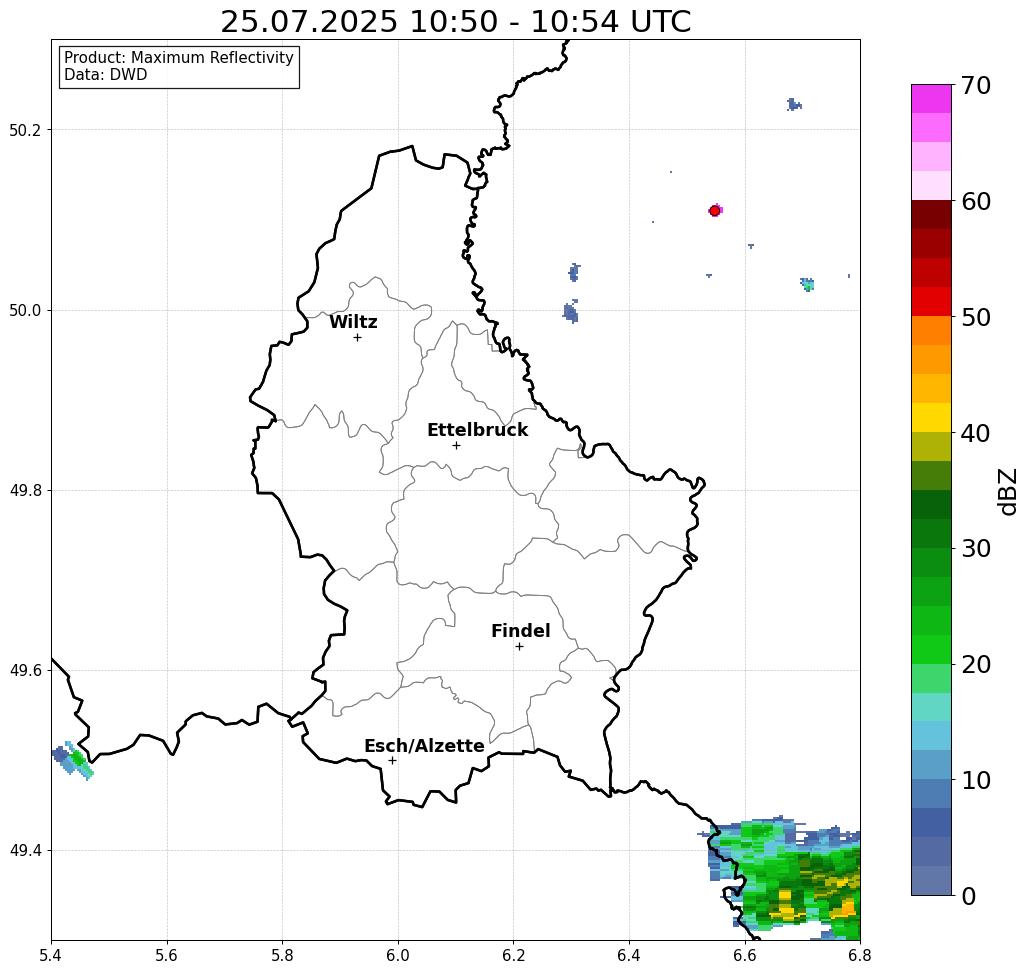Click the latitude axis label 50.2
Screen dimensions: 1029x973
(25, 130)
